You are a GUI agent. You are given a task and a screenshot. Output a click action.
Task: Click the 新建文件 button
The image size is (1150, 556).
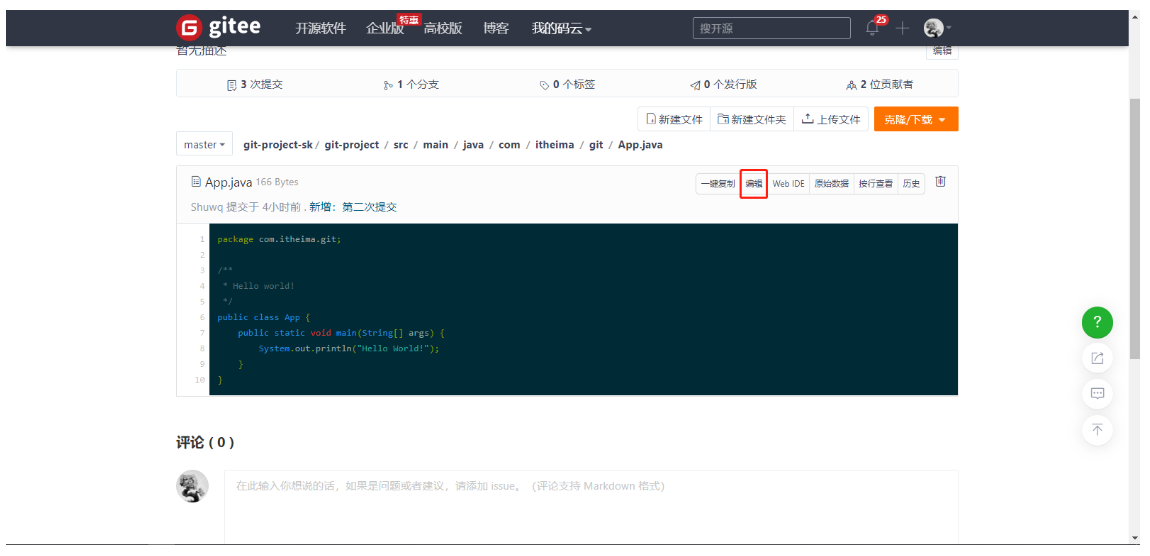[x=674, y=120]
